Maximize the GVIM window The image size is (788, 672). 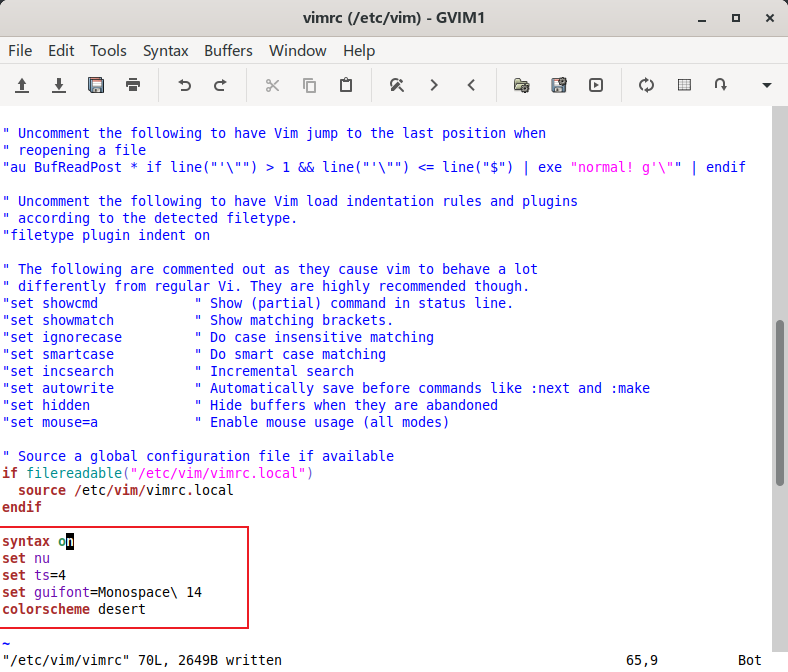pyautogui.click(x=736, y=18)
